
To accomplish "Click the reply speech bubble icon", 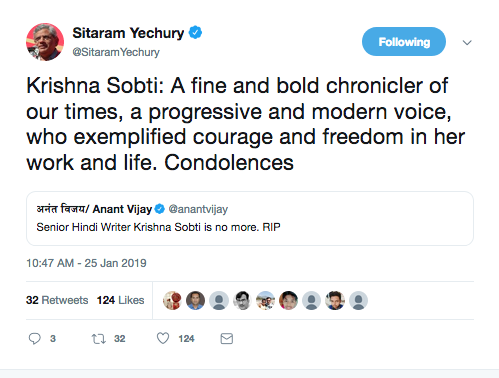I will click(x=34, y=339).
